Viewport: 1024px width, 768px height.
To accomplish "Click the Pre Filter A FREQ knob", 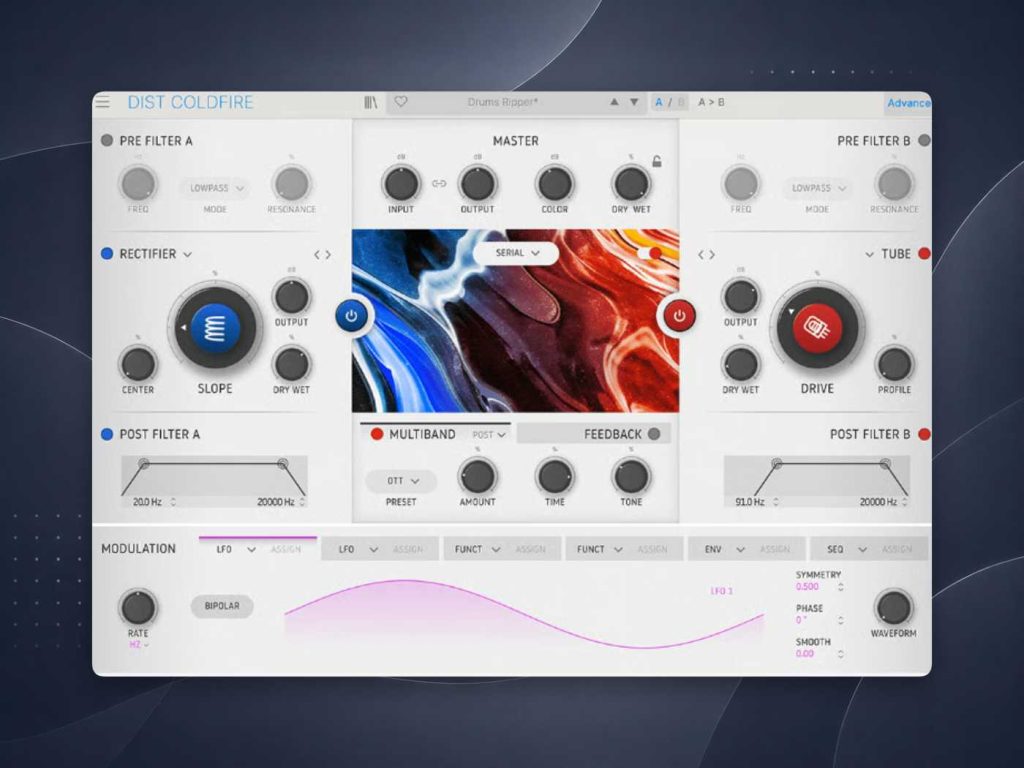I will coord(138,184).
